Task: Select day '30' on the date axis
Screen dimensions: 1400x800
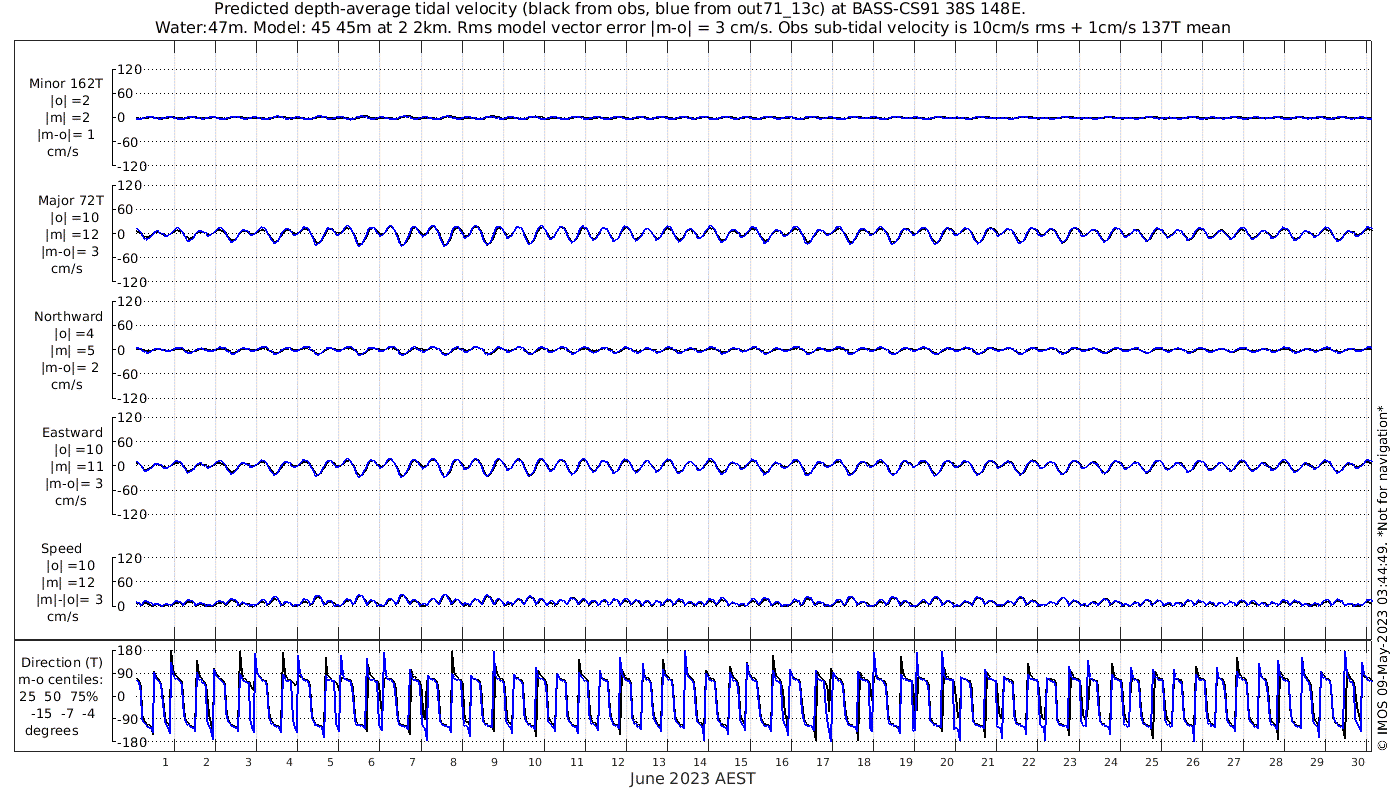Action: (1358, 762)
